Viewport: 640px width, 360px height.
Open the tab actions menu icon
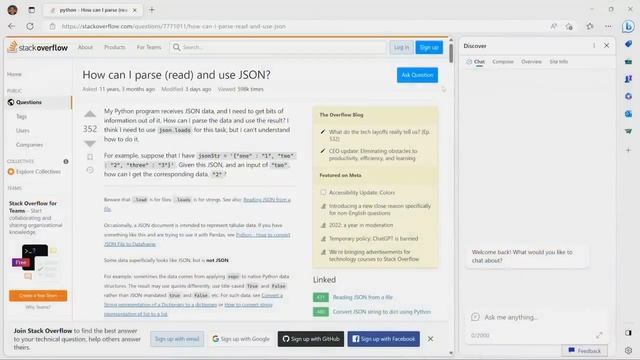pos(31,10)
